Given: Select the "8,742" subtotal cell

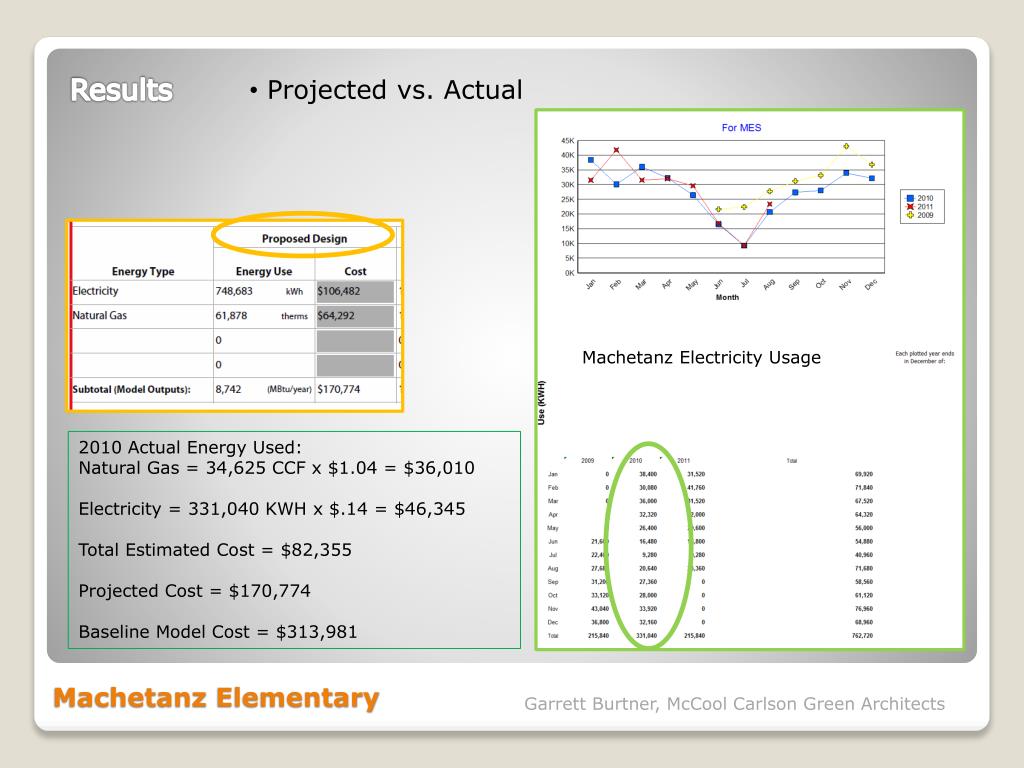Looking at the screenshot, I should point(228,389).
